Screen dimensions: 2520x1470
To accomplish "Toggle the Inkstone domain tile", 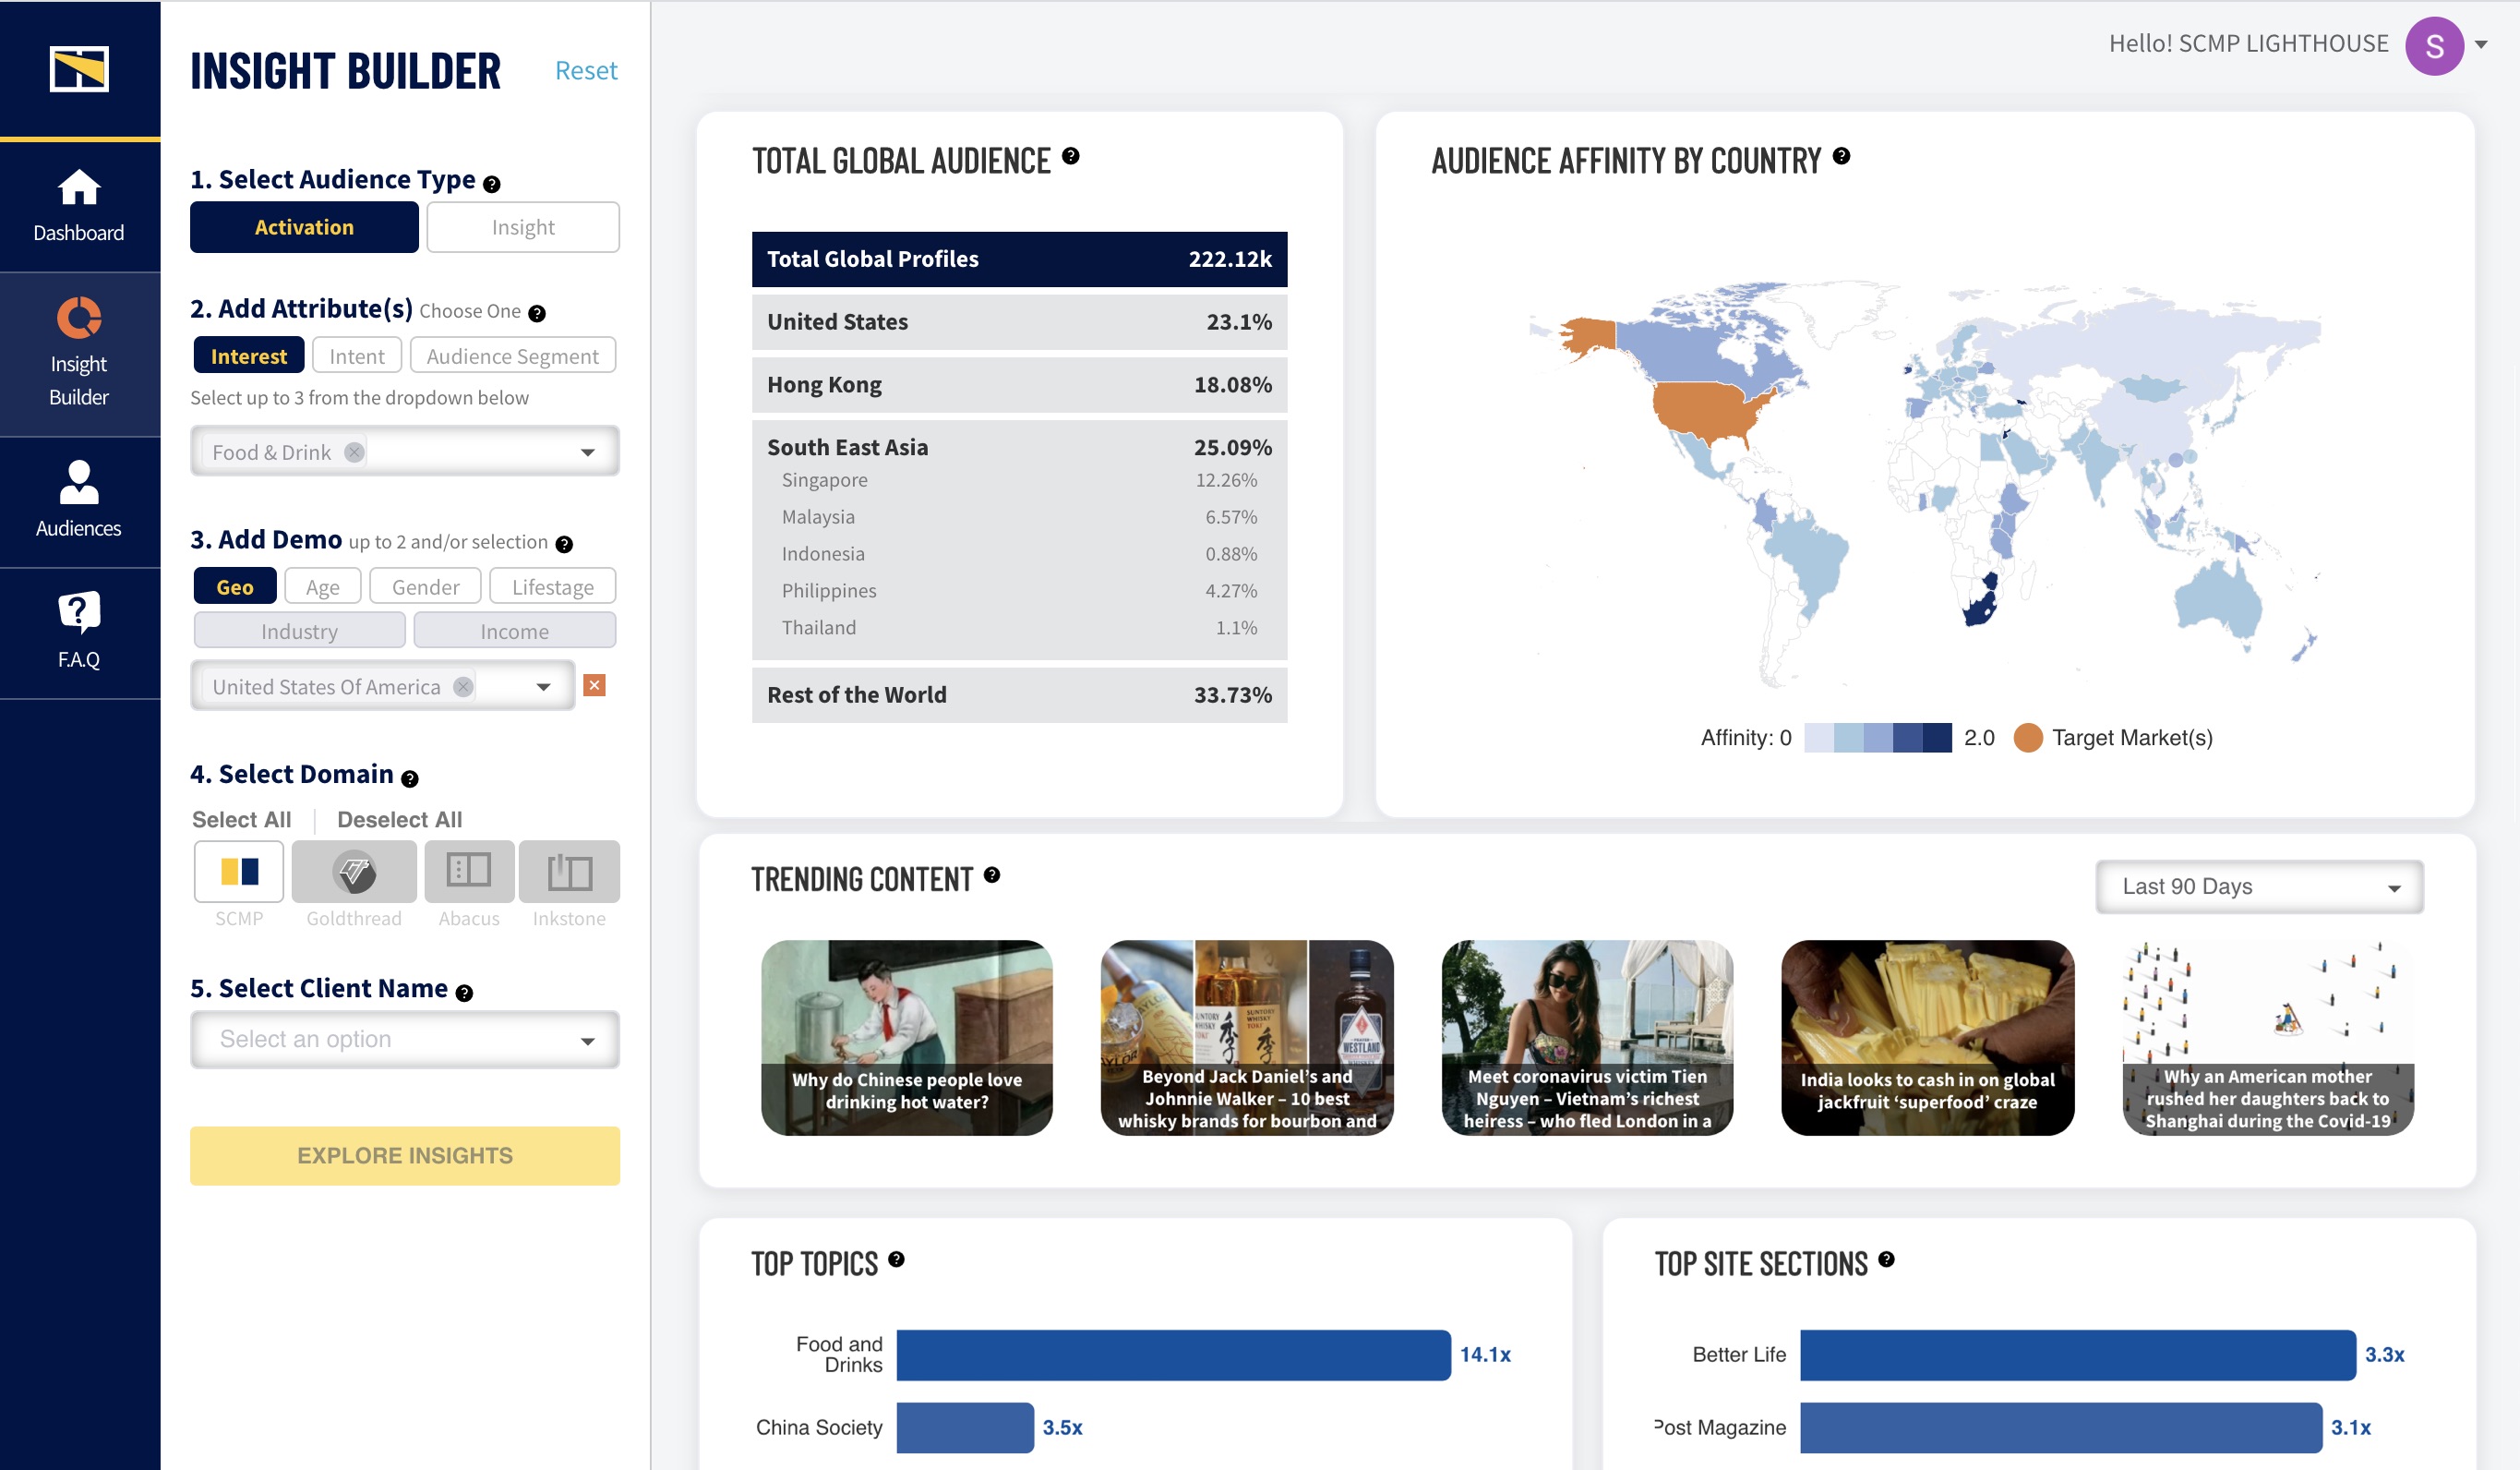I will pos(569,872).
